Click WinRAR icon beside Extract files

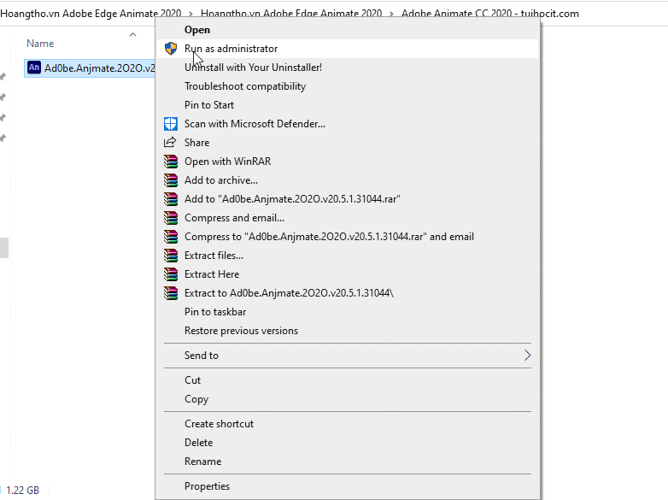click(171, 256)
